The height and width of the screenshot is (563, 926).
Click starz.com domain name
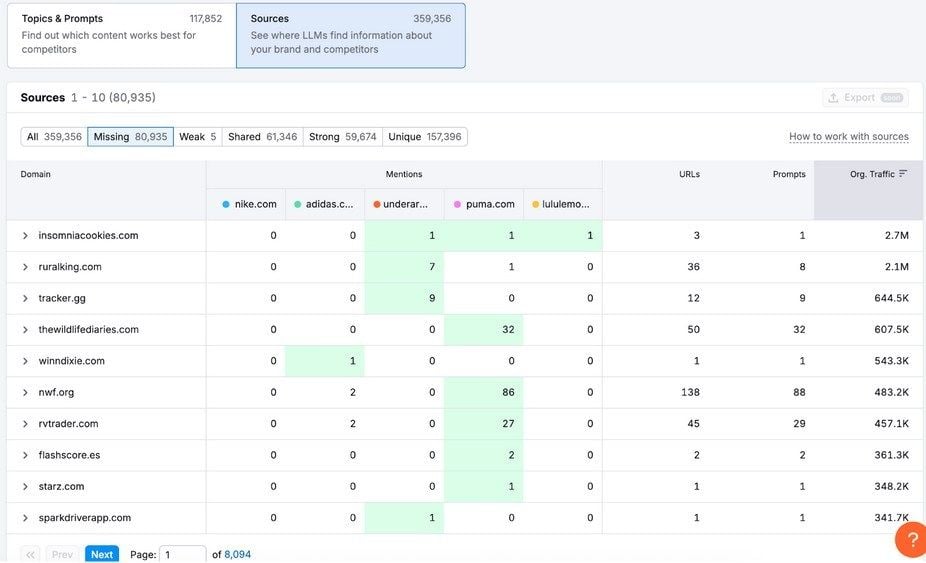61,486
